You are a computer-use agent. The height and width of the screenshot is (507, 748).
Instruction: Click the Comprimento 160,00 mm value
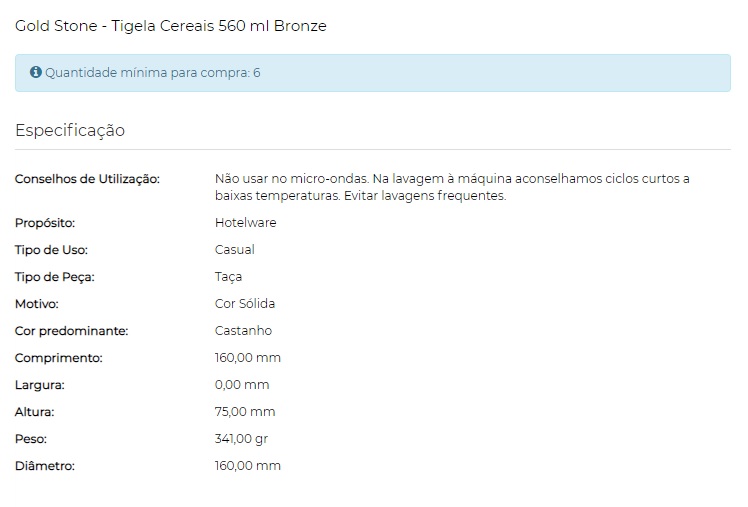tap(248, 358)
